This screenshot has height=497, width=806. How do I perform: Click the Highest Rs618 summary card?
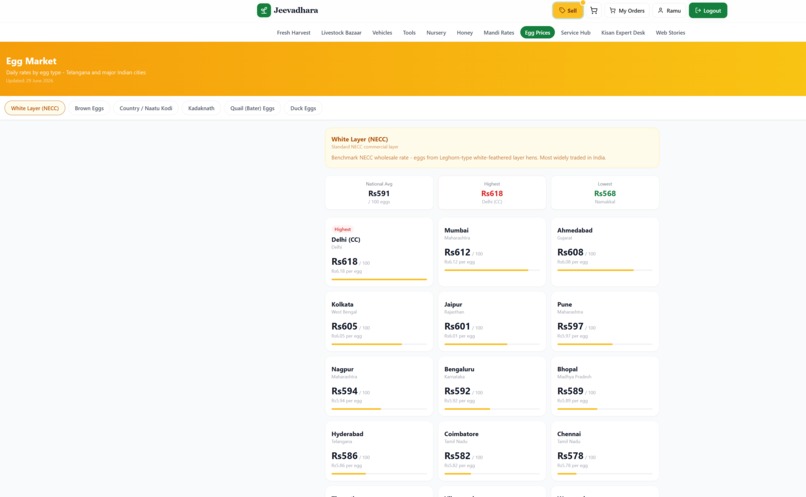[492, 193]
